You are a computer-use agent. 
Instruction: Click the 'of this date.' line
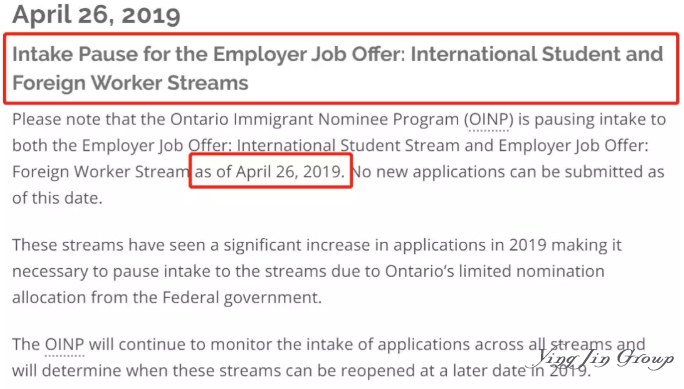pyautogui.click(x=57, y=198)
